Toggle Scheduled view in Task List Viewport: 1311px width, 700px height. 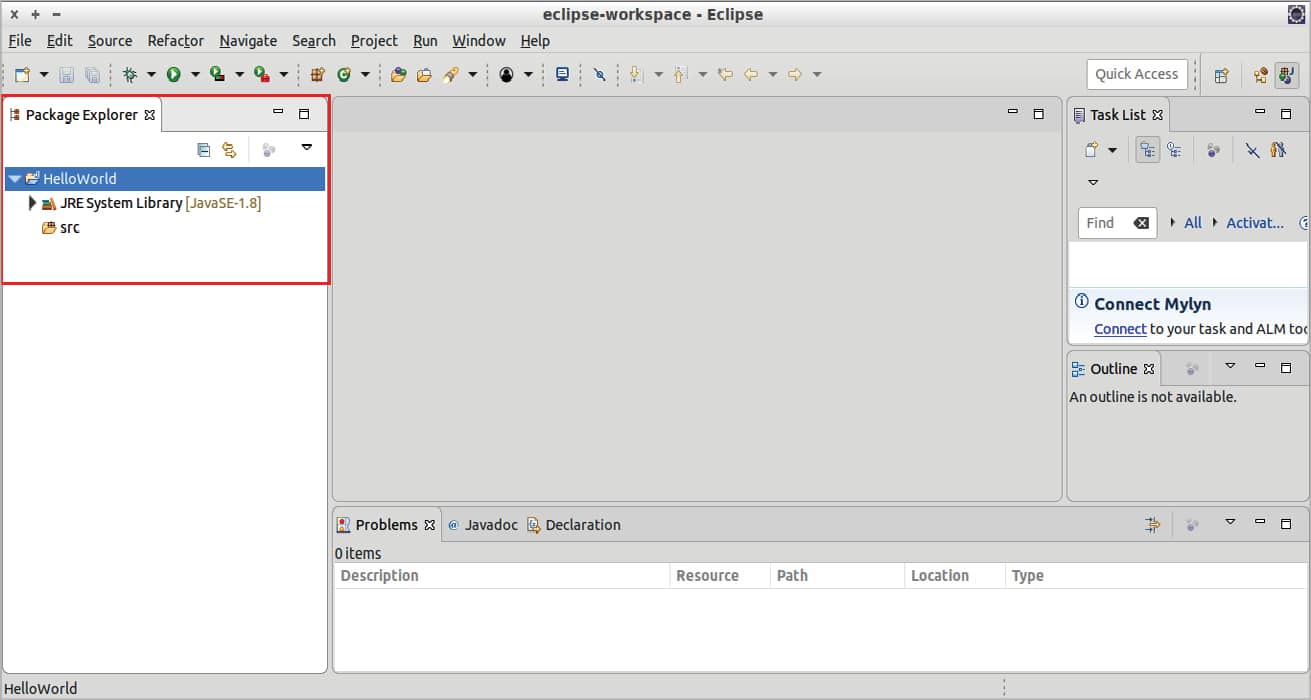[x=1174, y=150]
